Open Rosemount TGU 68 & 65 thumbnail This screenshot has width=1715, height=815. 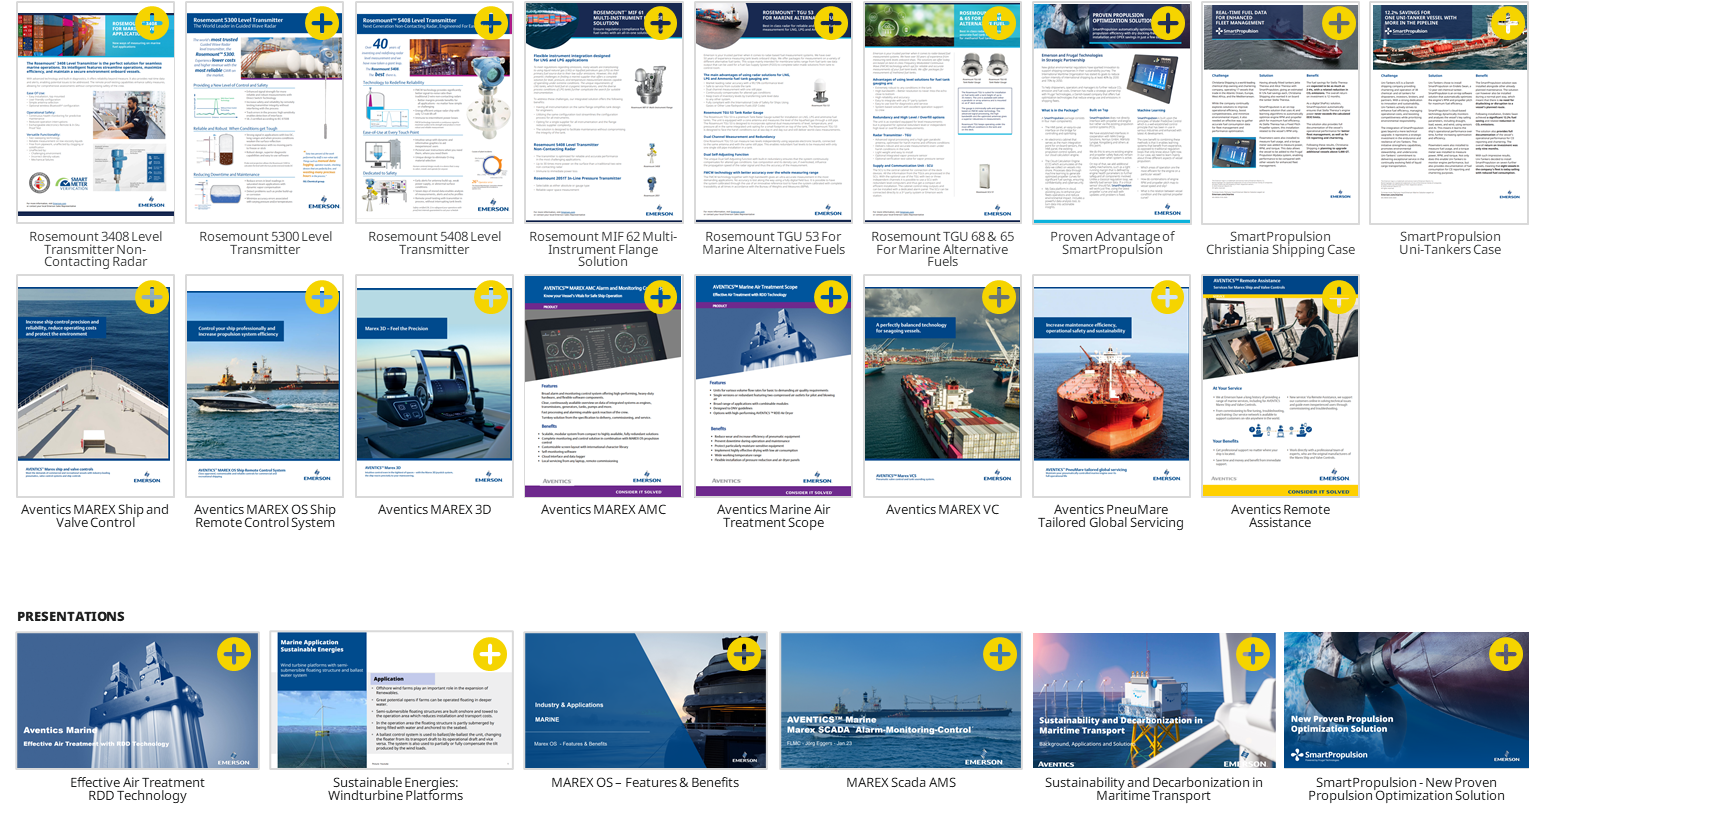click(x=942, y=112)
